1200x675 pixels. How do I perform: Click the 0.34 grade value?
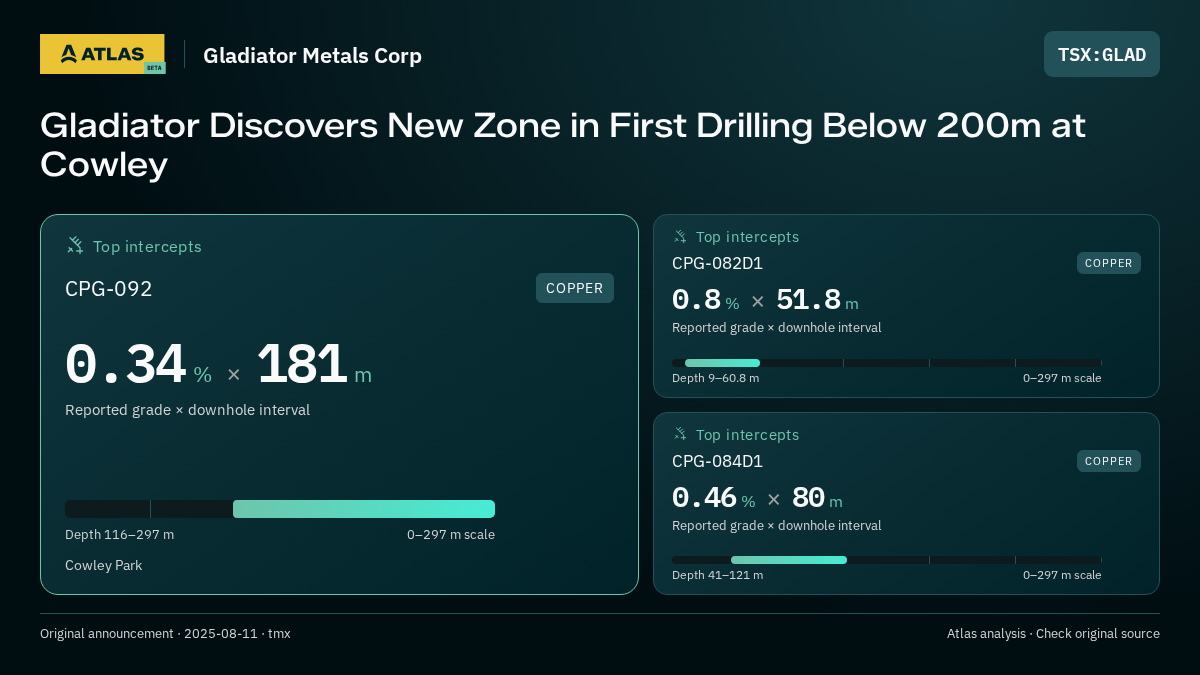coord(126,364)
